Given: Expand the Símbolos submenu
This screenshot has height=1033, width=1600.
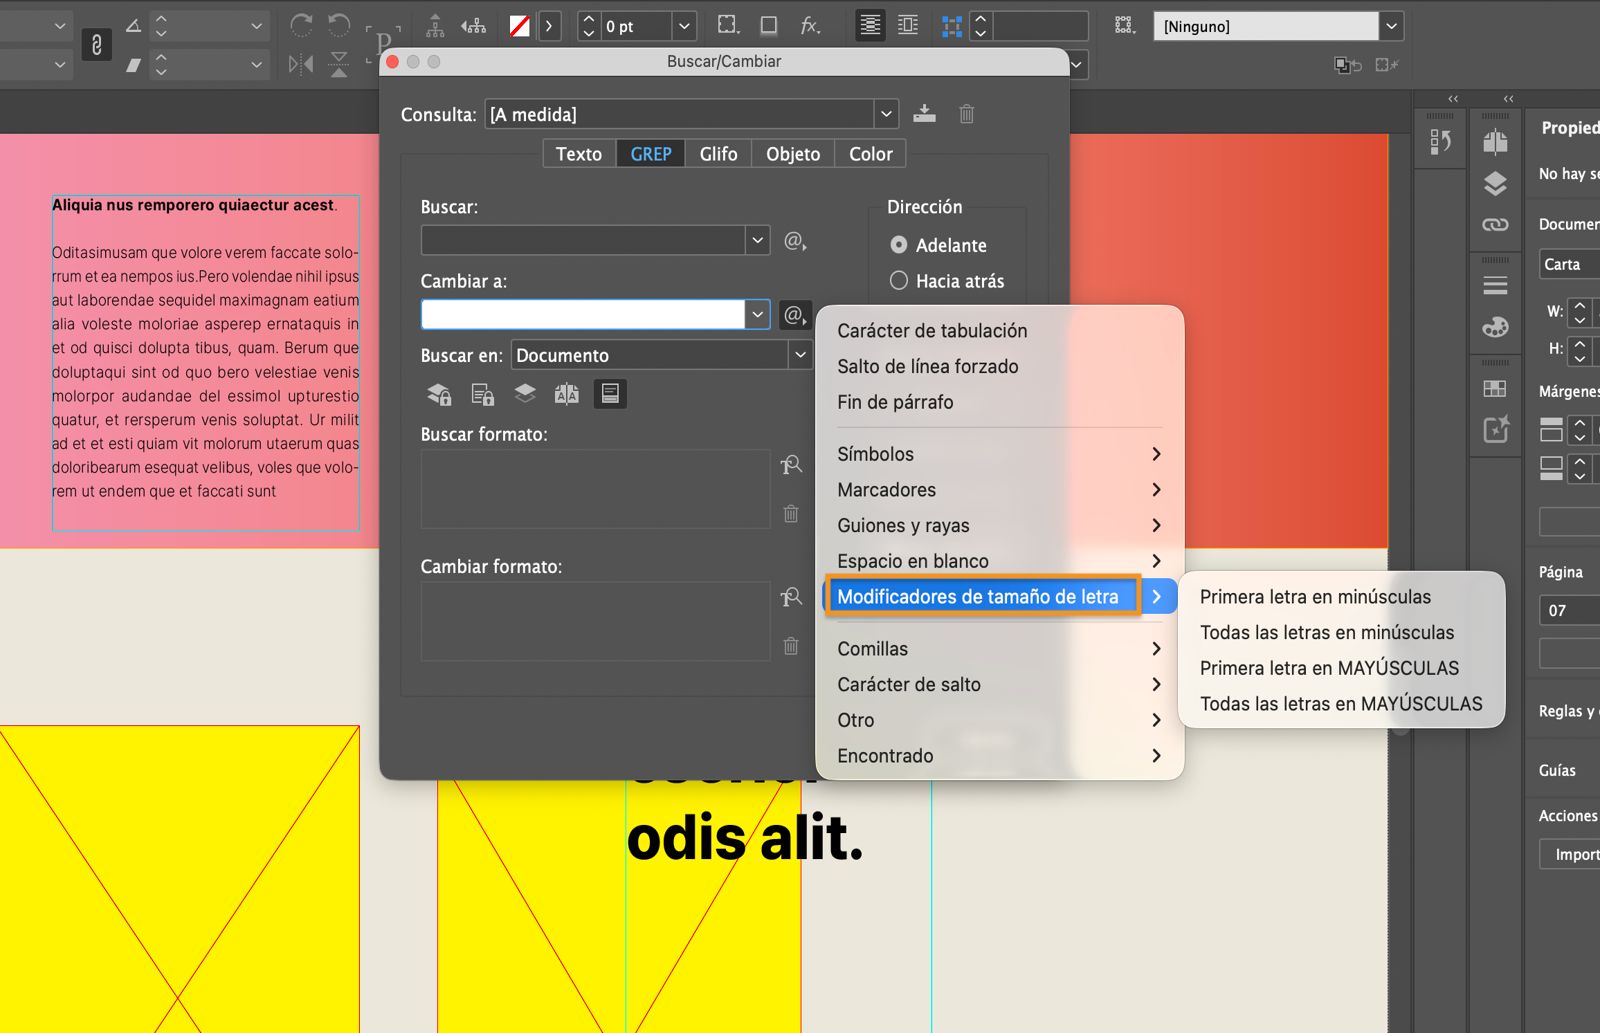Looking at the screenshot, I should coord(1000,454).
